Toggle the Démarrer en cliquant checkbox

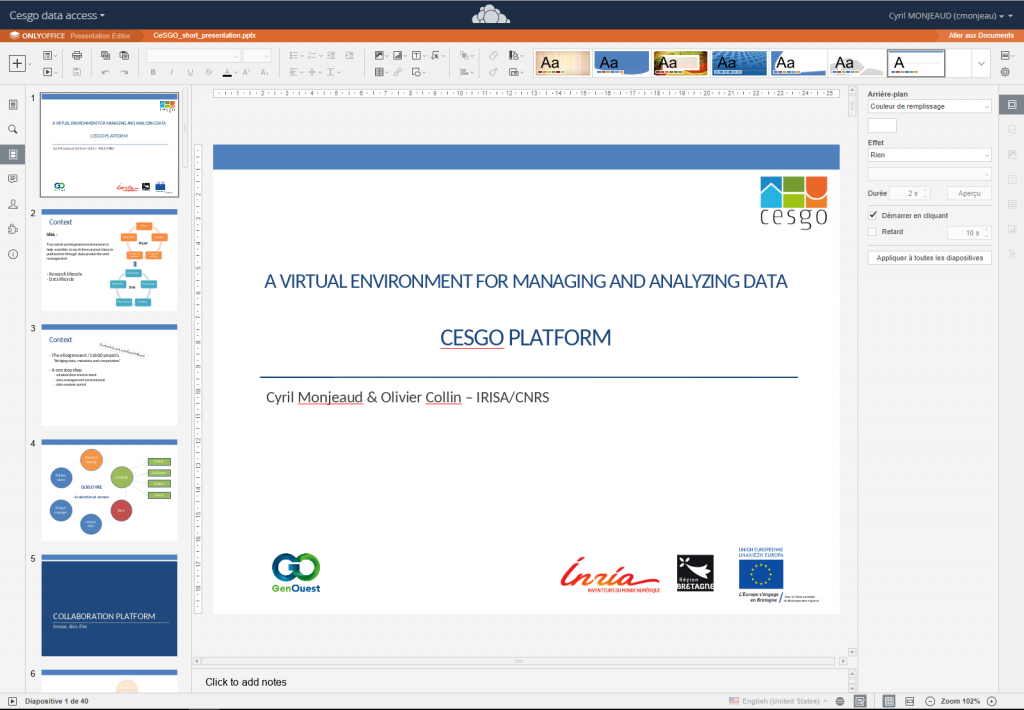872,215
